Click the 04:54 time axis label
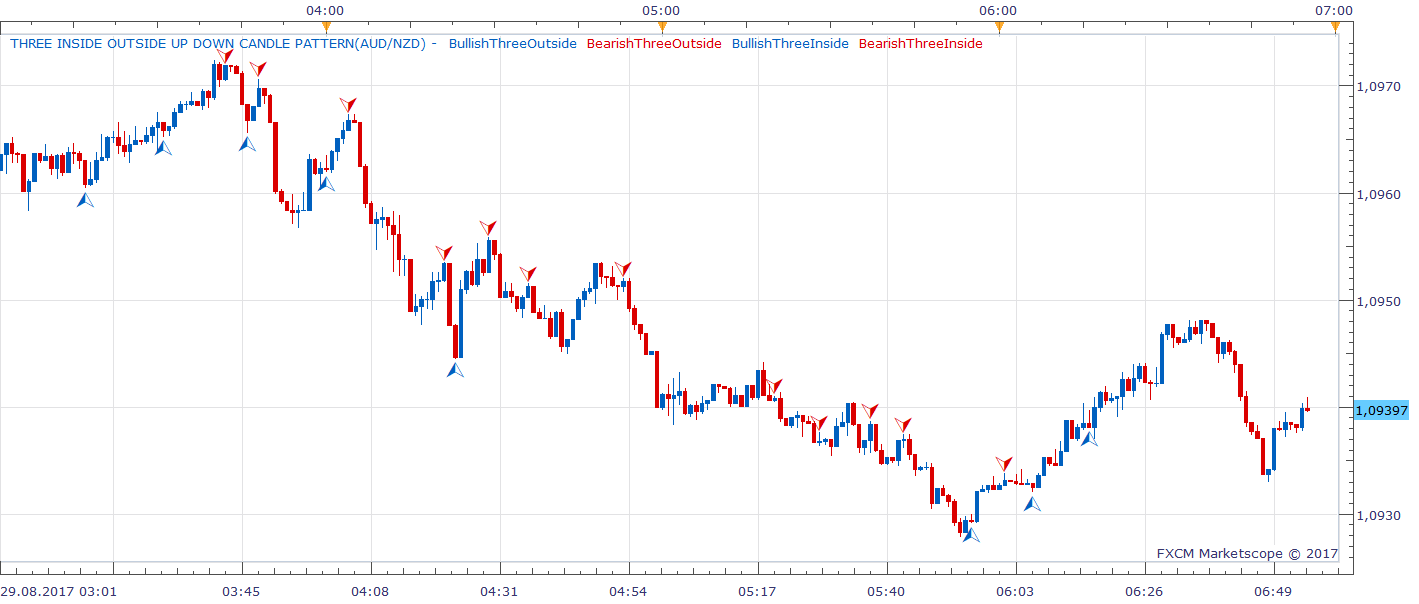The width and height of the screenshot is (1419, 604). 628,591
